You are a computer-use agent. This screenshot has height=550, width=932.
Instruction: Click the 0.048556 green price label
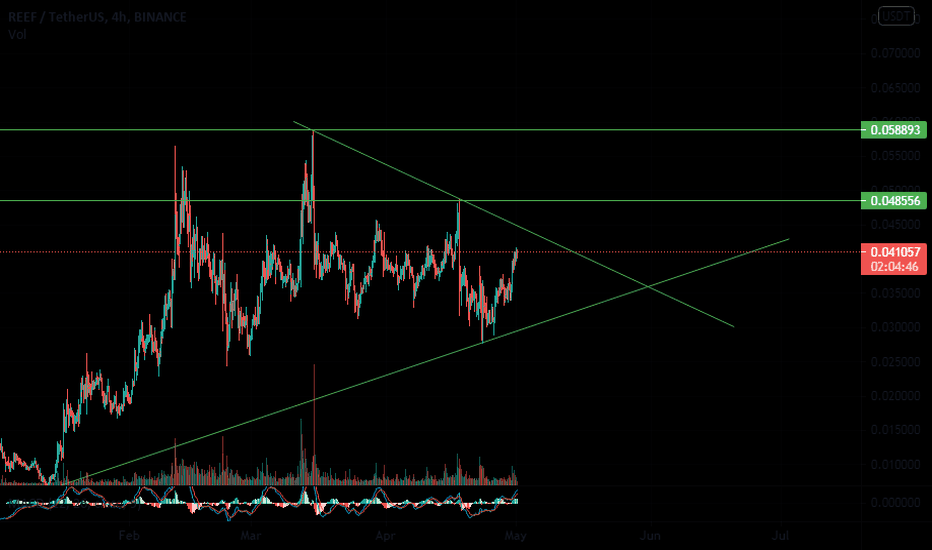tap(893, 200)
